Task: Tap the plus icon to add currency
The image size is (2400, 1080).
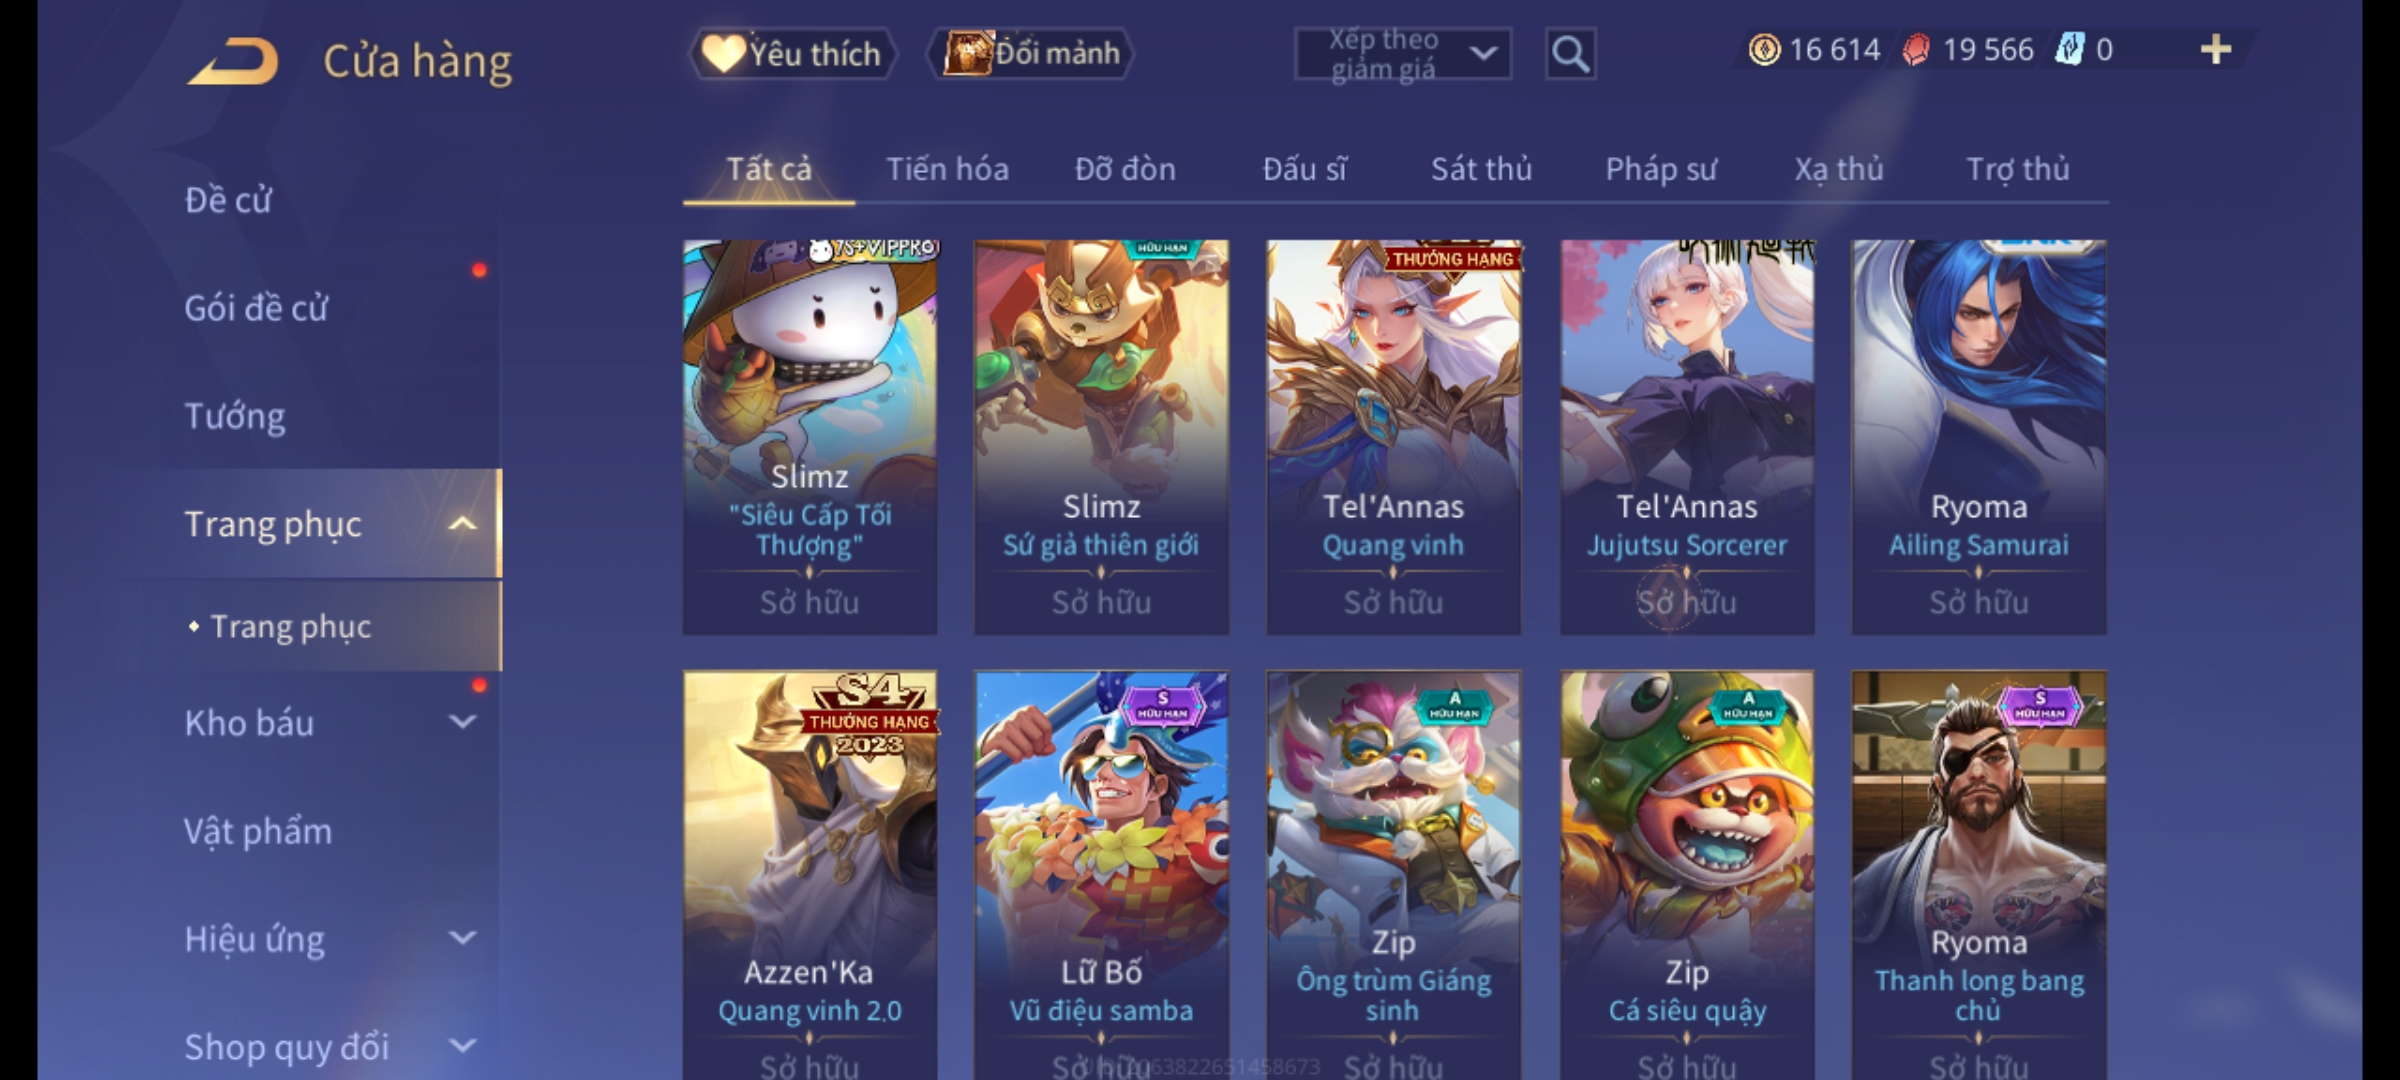Action: 2216,50
